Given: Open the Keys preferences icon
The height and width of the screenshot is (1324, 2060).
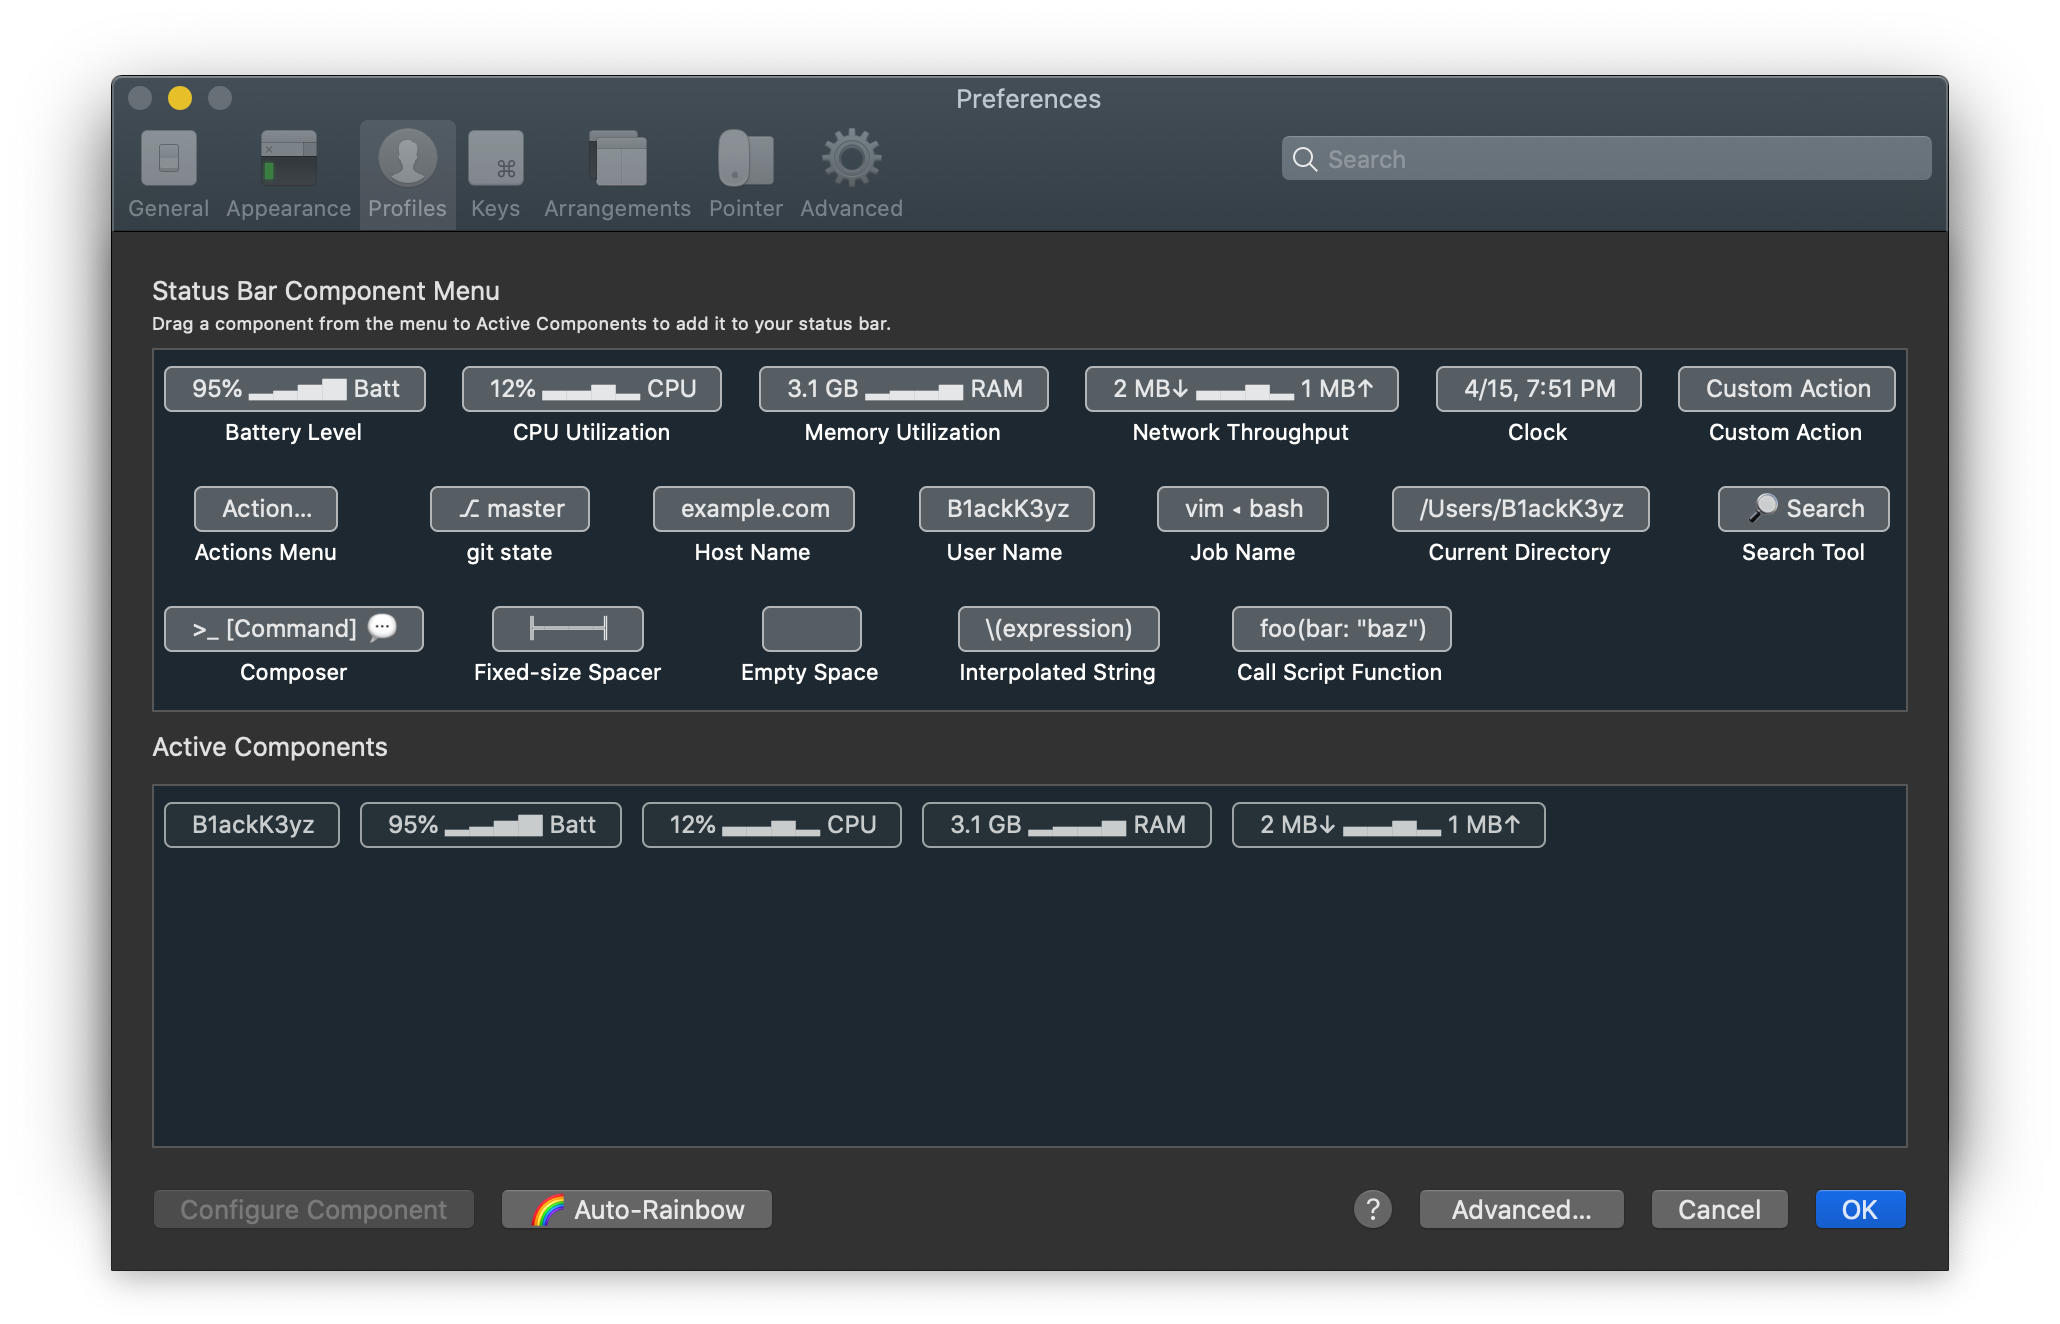Looking at the screenshot, I should (496, 160).
